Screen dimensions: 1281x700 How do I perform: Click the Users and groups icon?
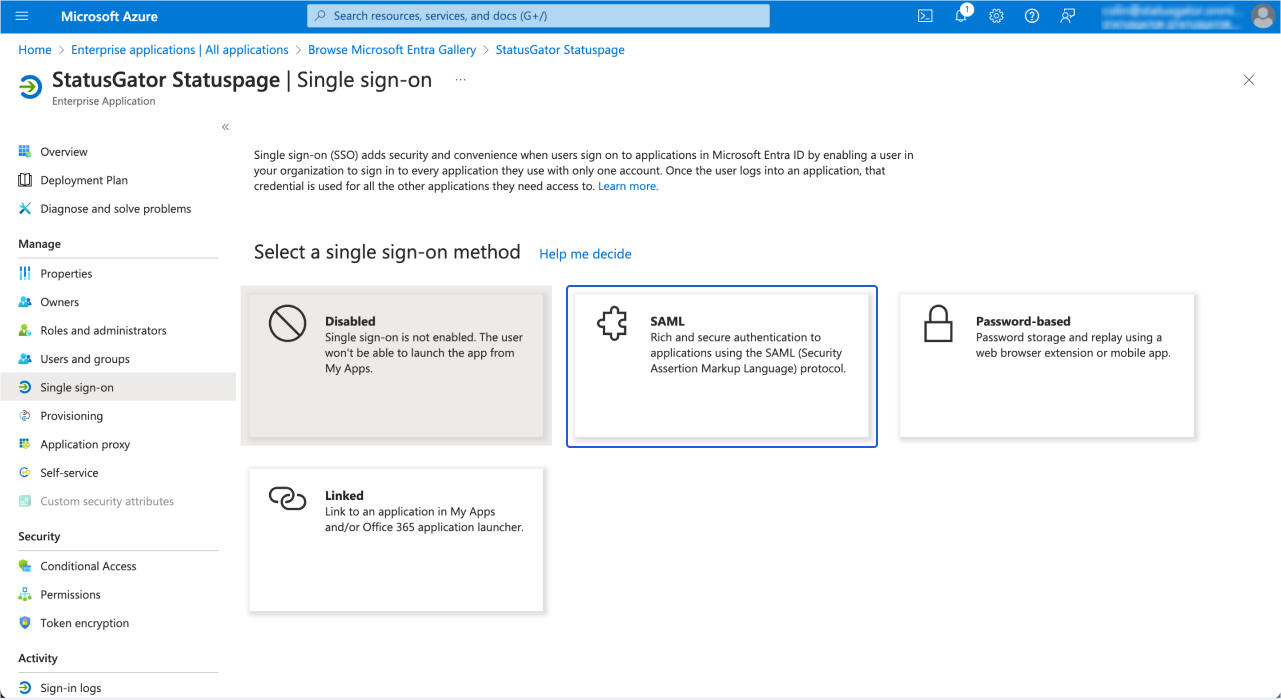pyautogui.click(x=25, y=359)
